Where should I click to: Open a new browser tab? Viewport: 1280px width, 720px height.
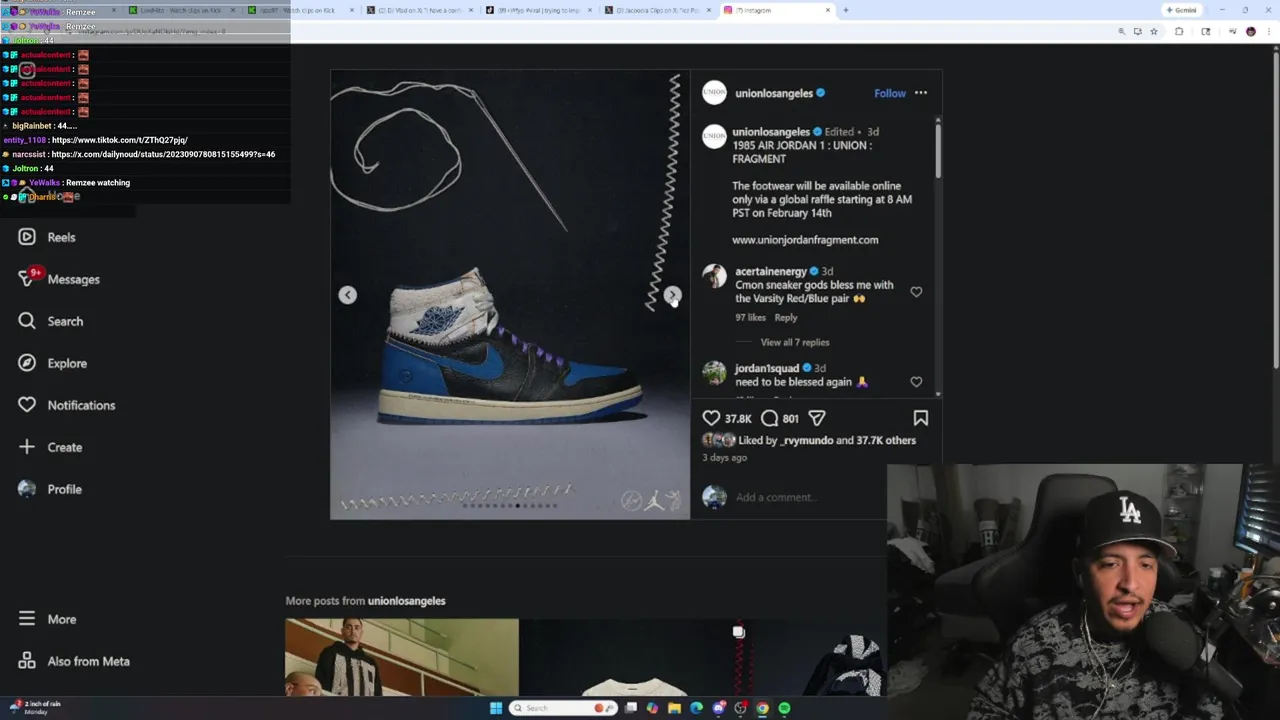click(845, 10)
